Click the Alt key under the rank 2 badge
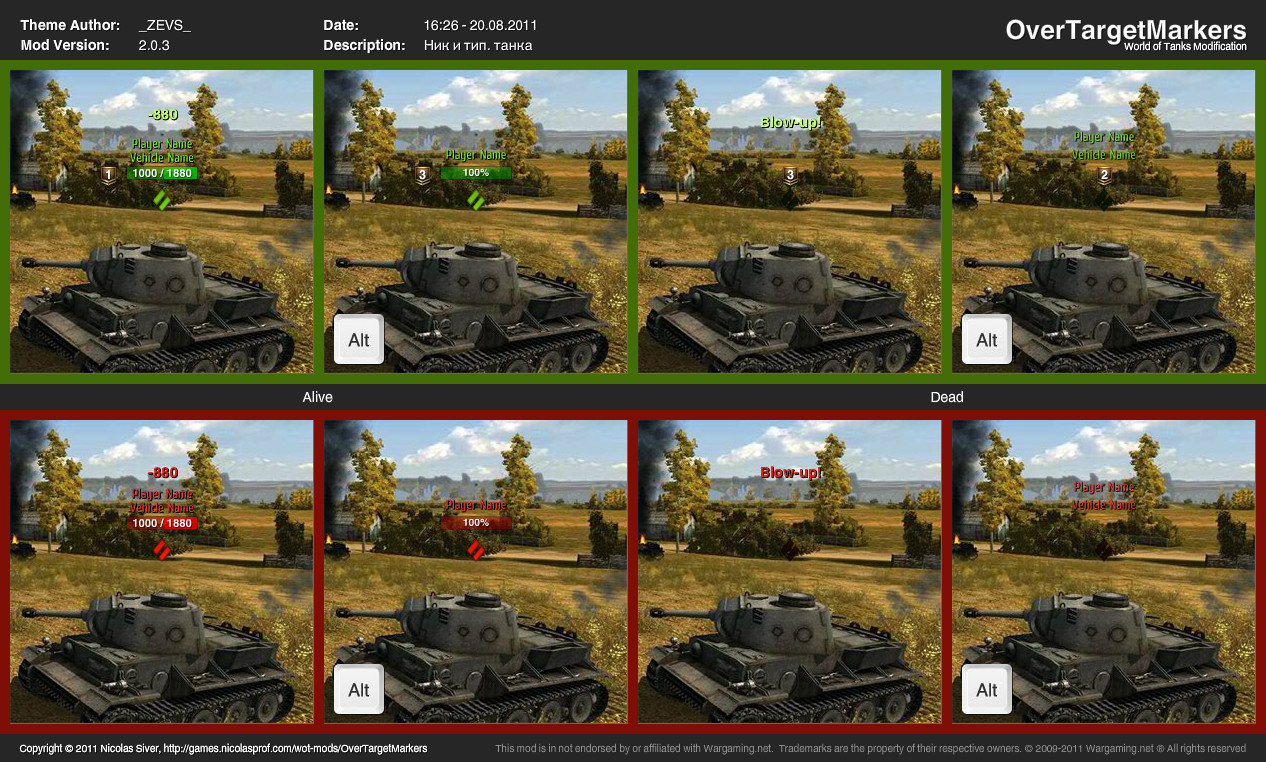 tap(987, 340)
